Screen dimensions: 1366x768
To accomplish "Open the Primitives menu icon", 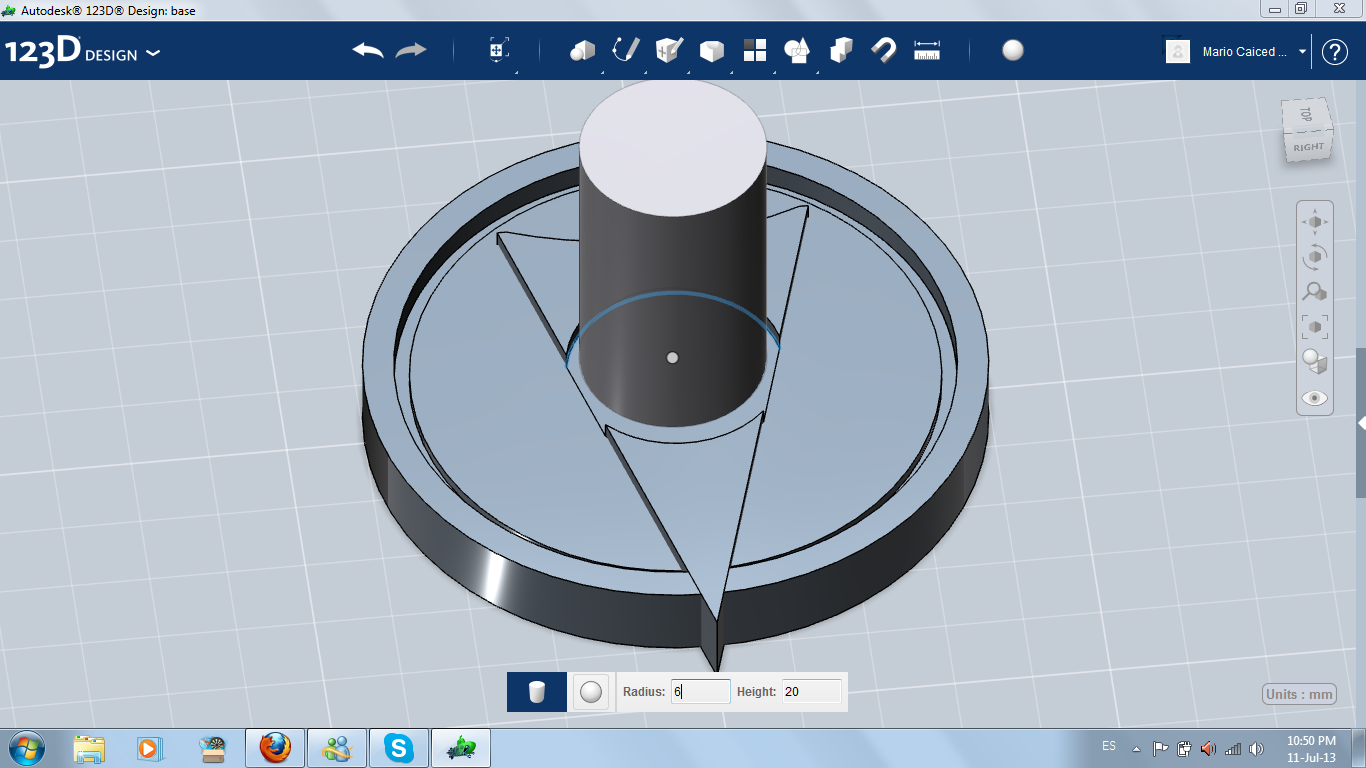I will click(x=582, y=50).
